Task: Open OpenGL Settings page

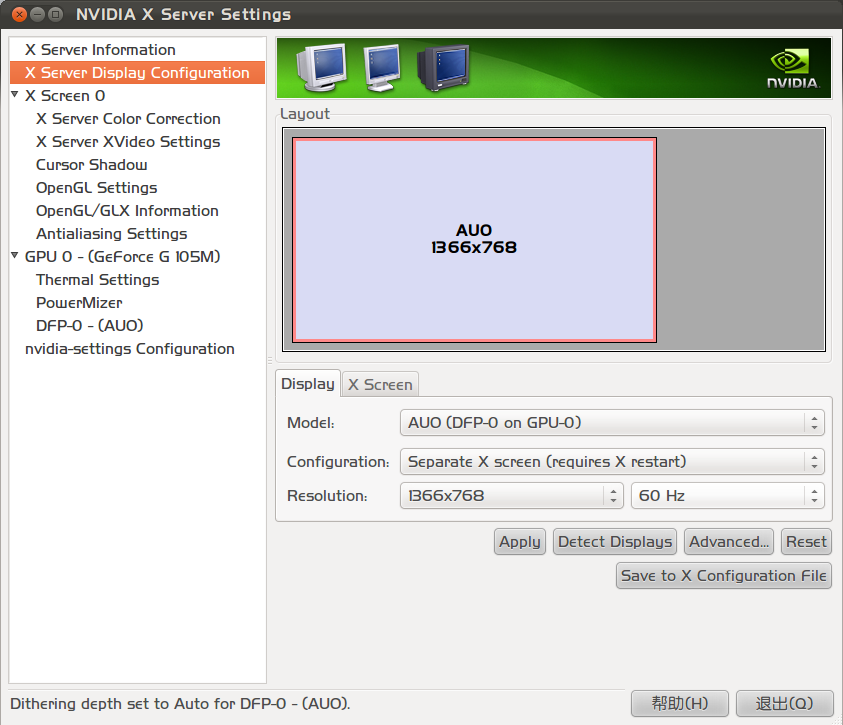Action: click(96, 188)
